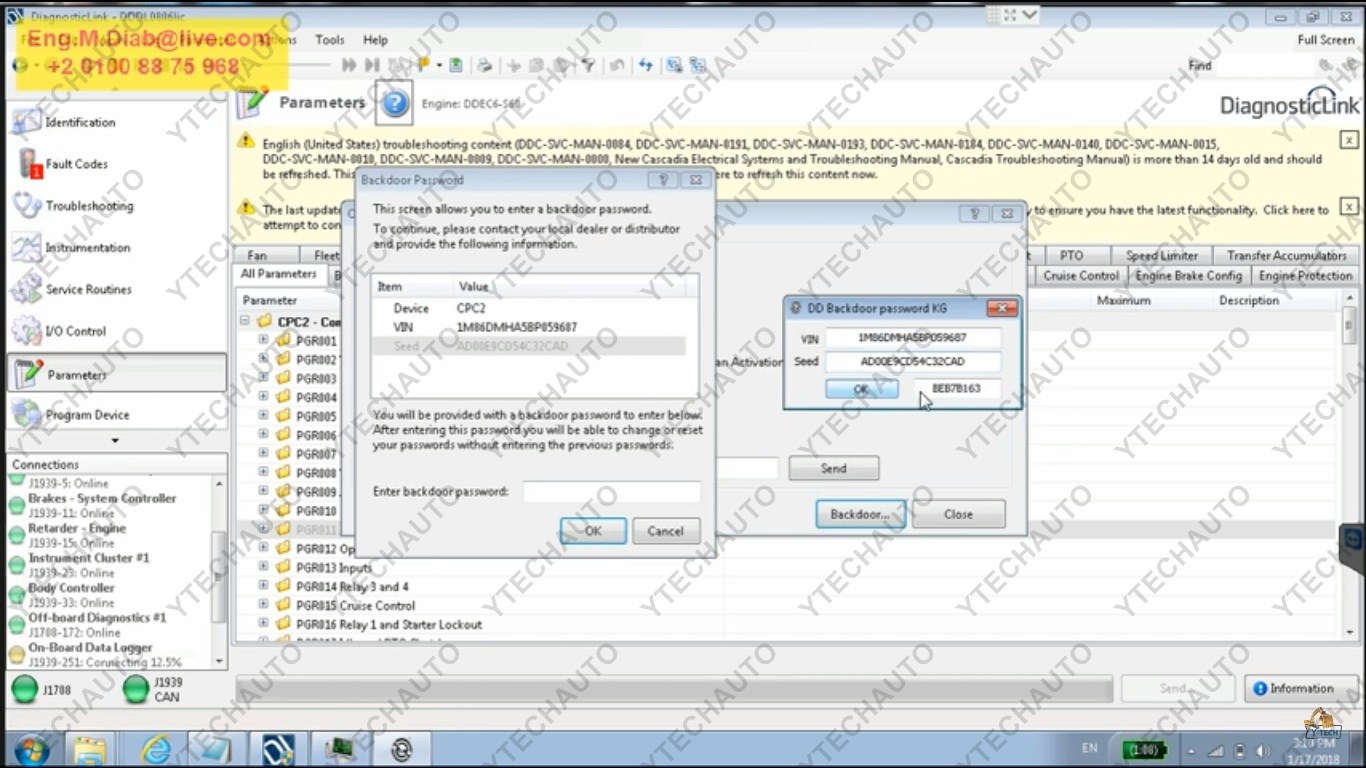Click the step-forward toolbar icon
The height and width of the screenshot is (768, 1366).
point(371,65)
